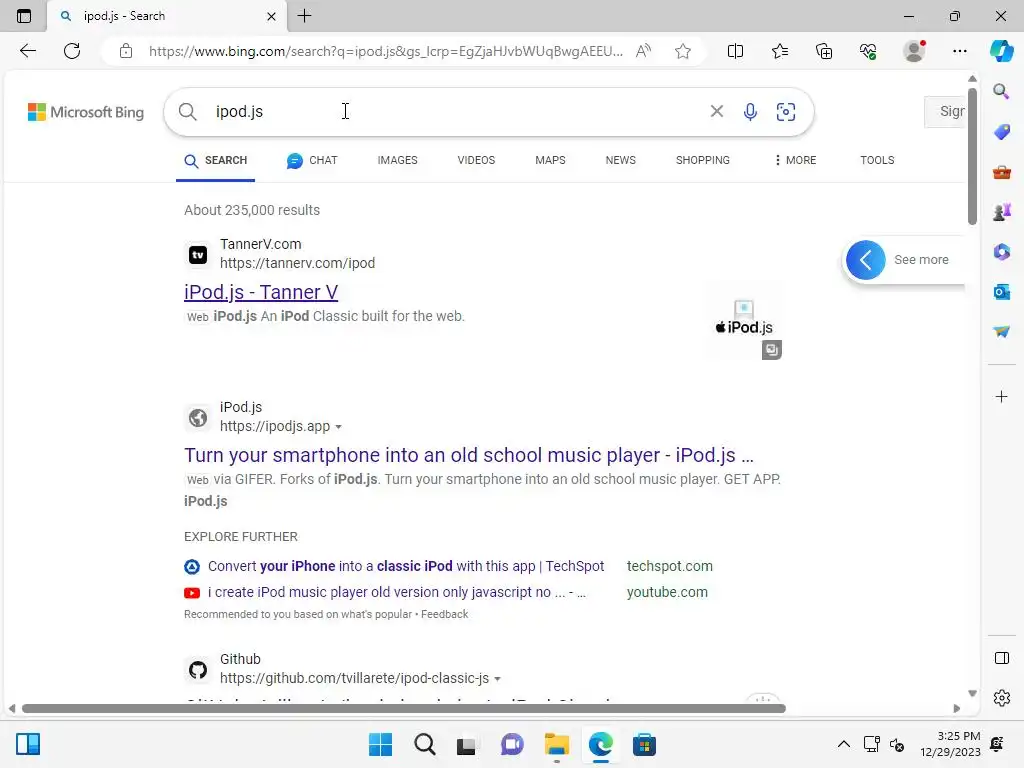This screenshot has height=768, width=1024.
Task: Open the user profile avatar
Action: click(914, 51)
